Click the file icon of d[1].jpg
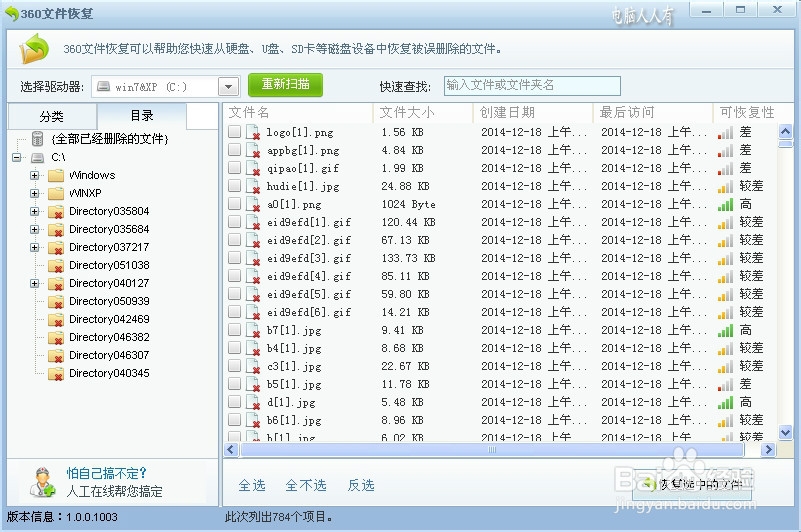The height and width of the screenshot is (532, 801). pos(253,402)
